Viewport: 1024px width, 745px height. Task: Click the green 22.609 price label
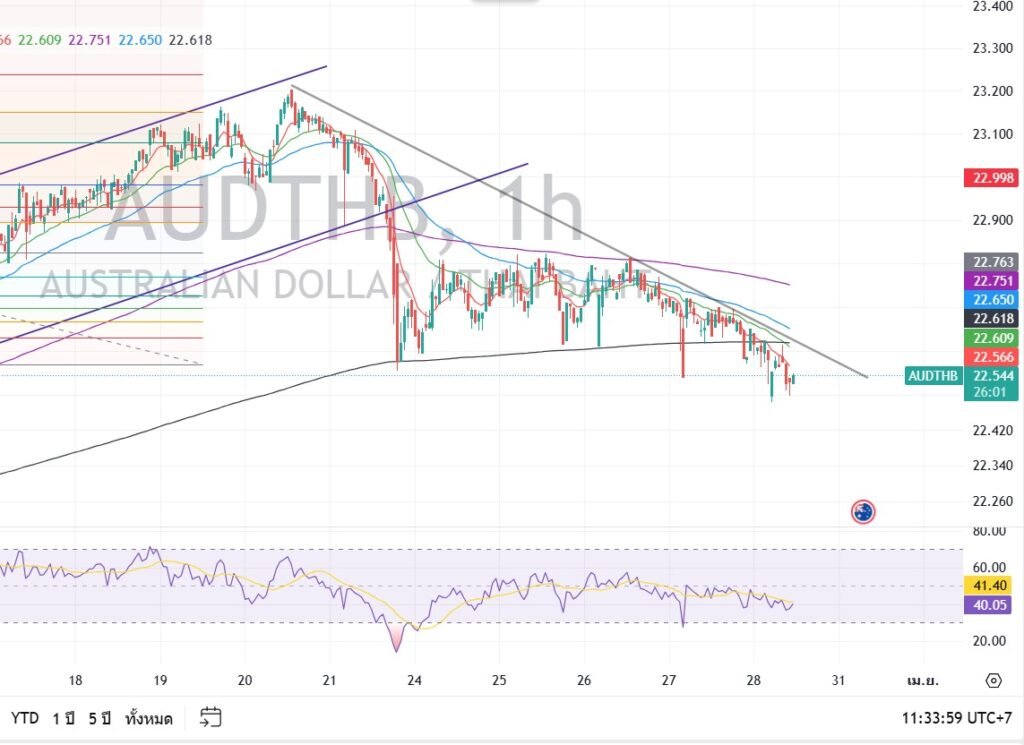click(x=991, y=338)
